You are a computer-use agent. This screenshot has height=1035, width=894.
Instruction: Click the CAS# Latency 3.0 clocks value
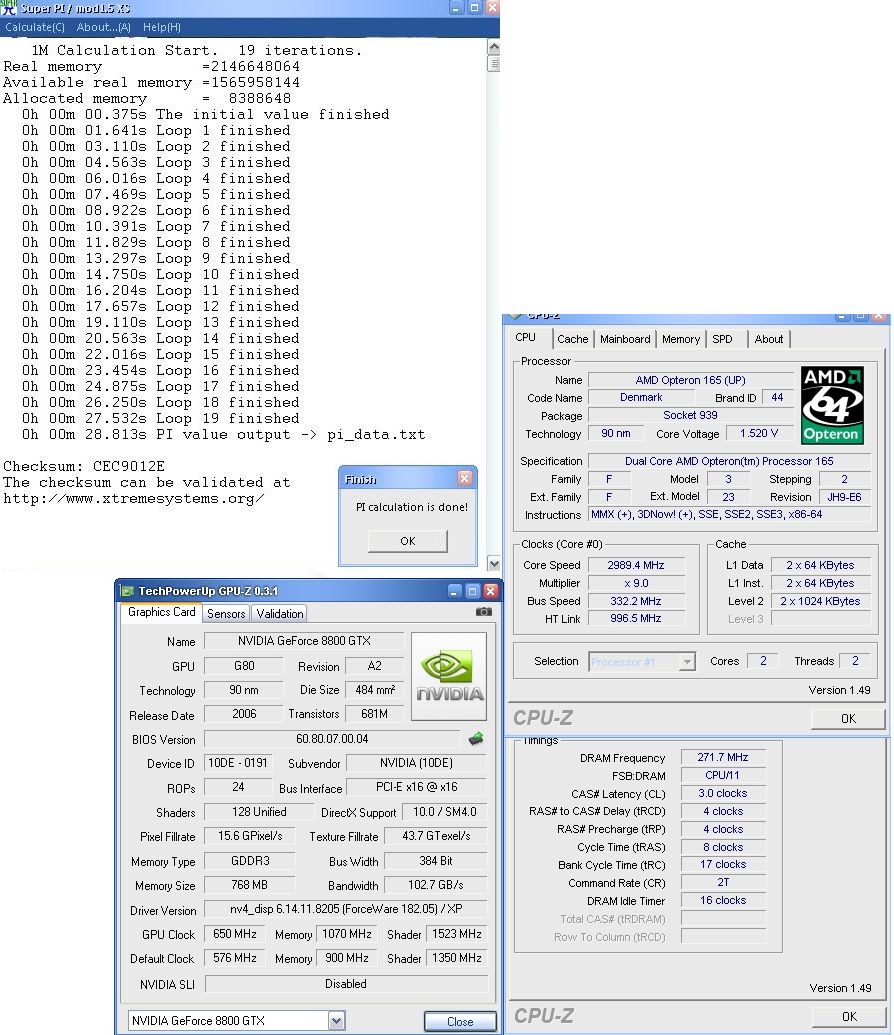[x=723, y=793]
